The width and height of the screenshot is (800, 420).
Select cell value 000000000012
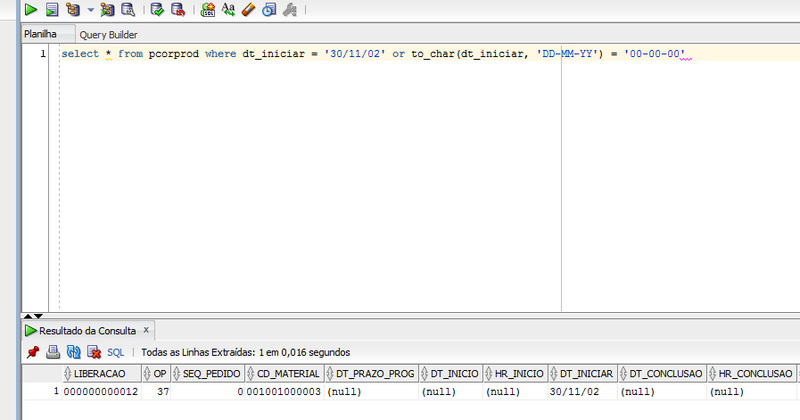pyautogui.click(x=101, y=391)
